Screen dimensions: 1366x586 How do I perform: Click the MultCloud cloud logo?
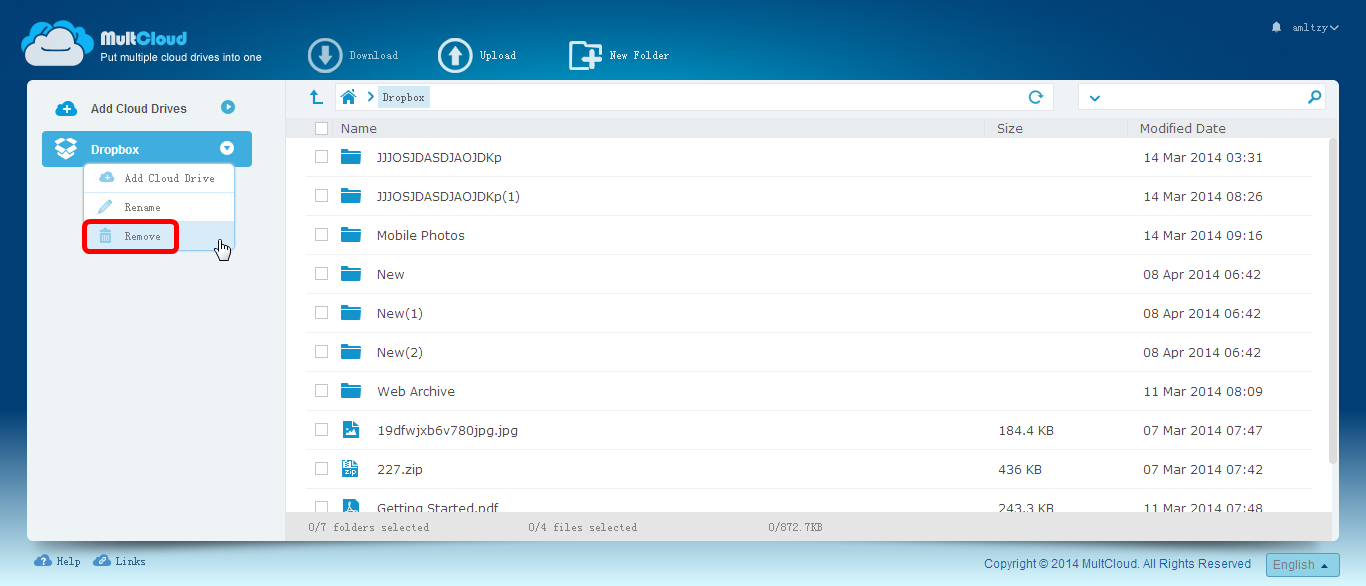click(58, 43)
